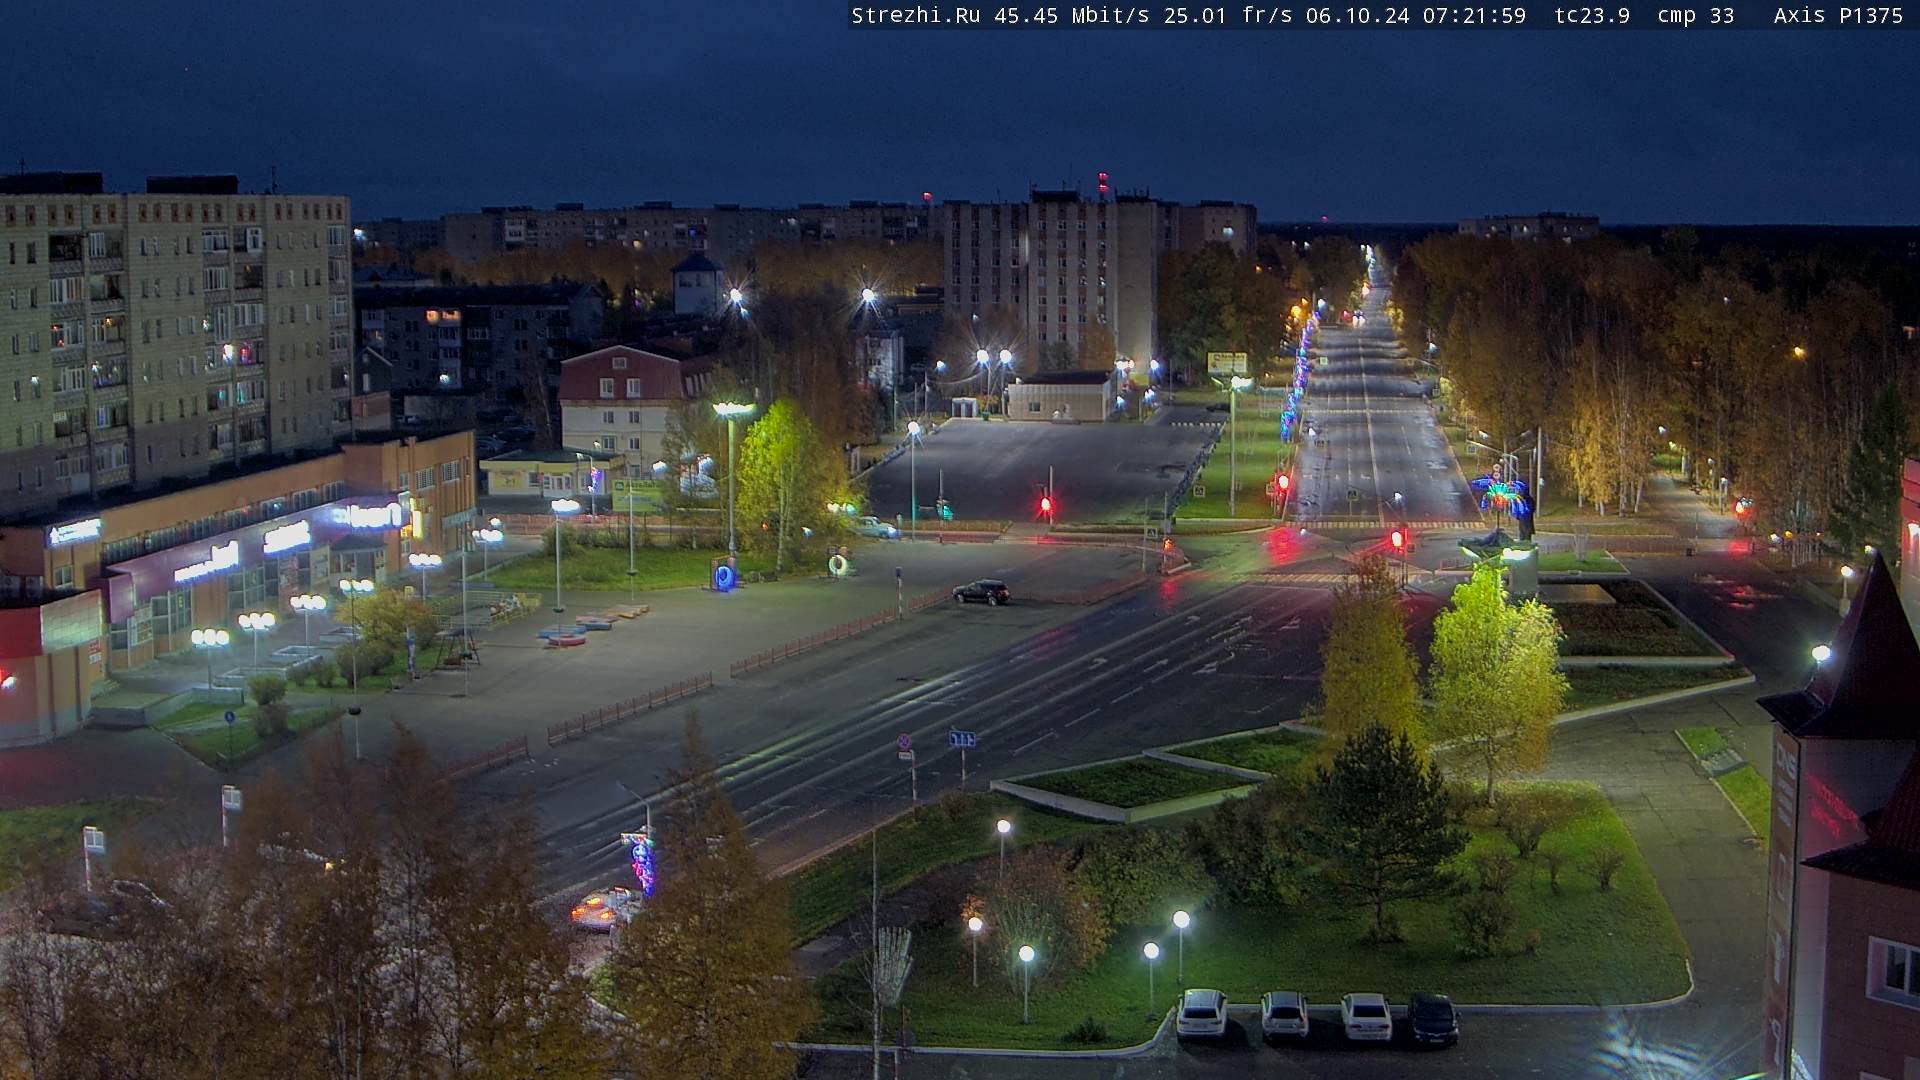Click the Strezhi.Ru overlay text
This screenshot has width=1920, height=1080.
click(915, 15)
